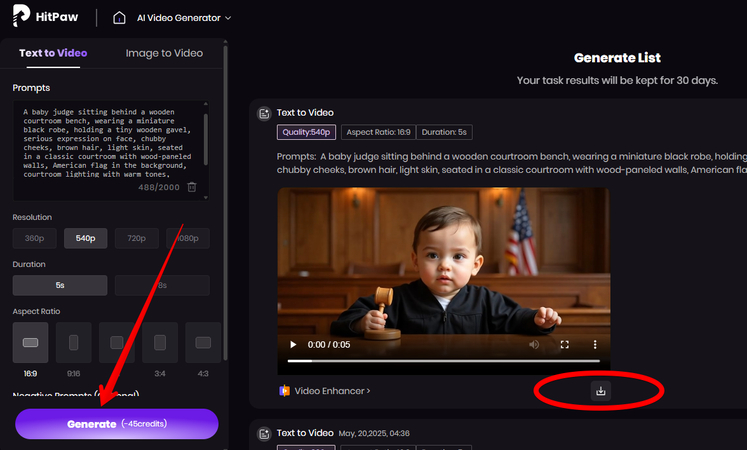The height and width of the screenshot is (450, 747).
Task: Click the Duration: 5s tag
Action: coord(444,132)
